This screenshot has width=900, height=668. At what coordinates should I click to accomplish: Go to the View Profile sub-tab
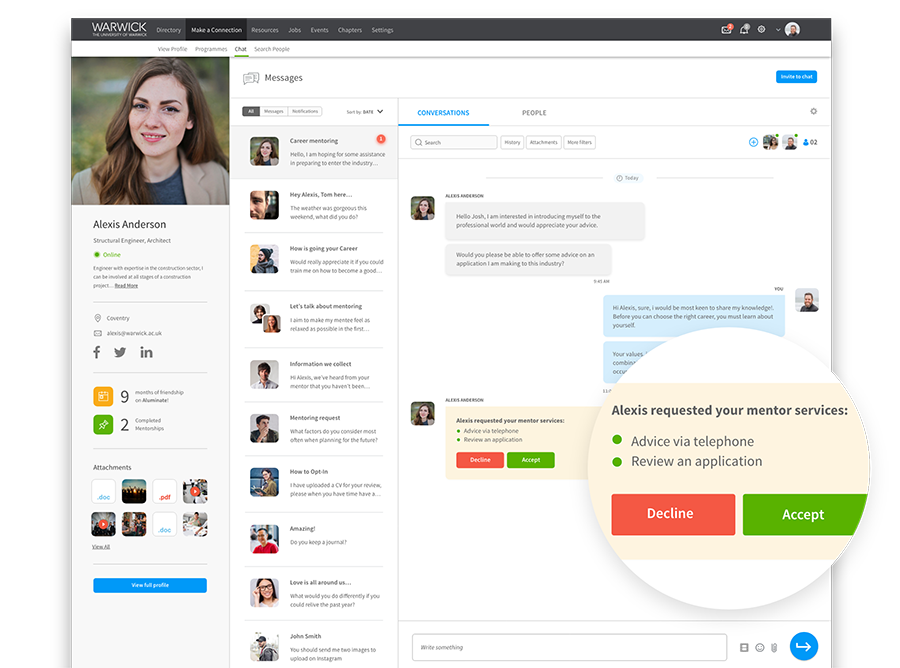172,49
